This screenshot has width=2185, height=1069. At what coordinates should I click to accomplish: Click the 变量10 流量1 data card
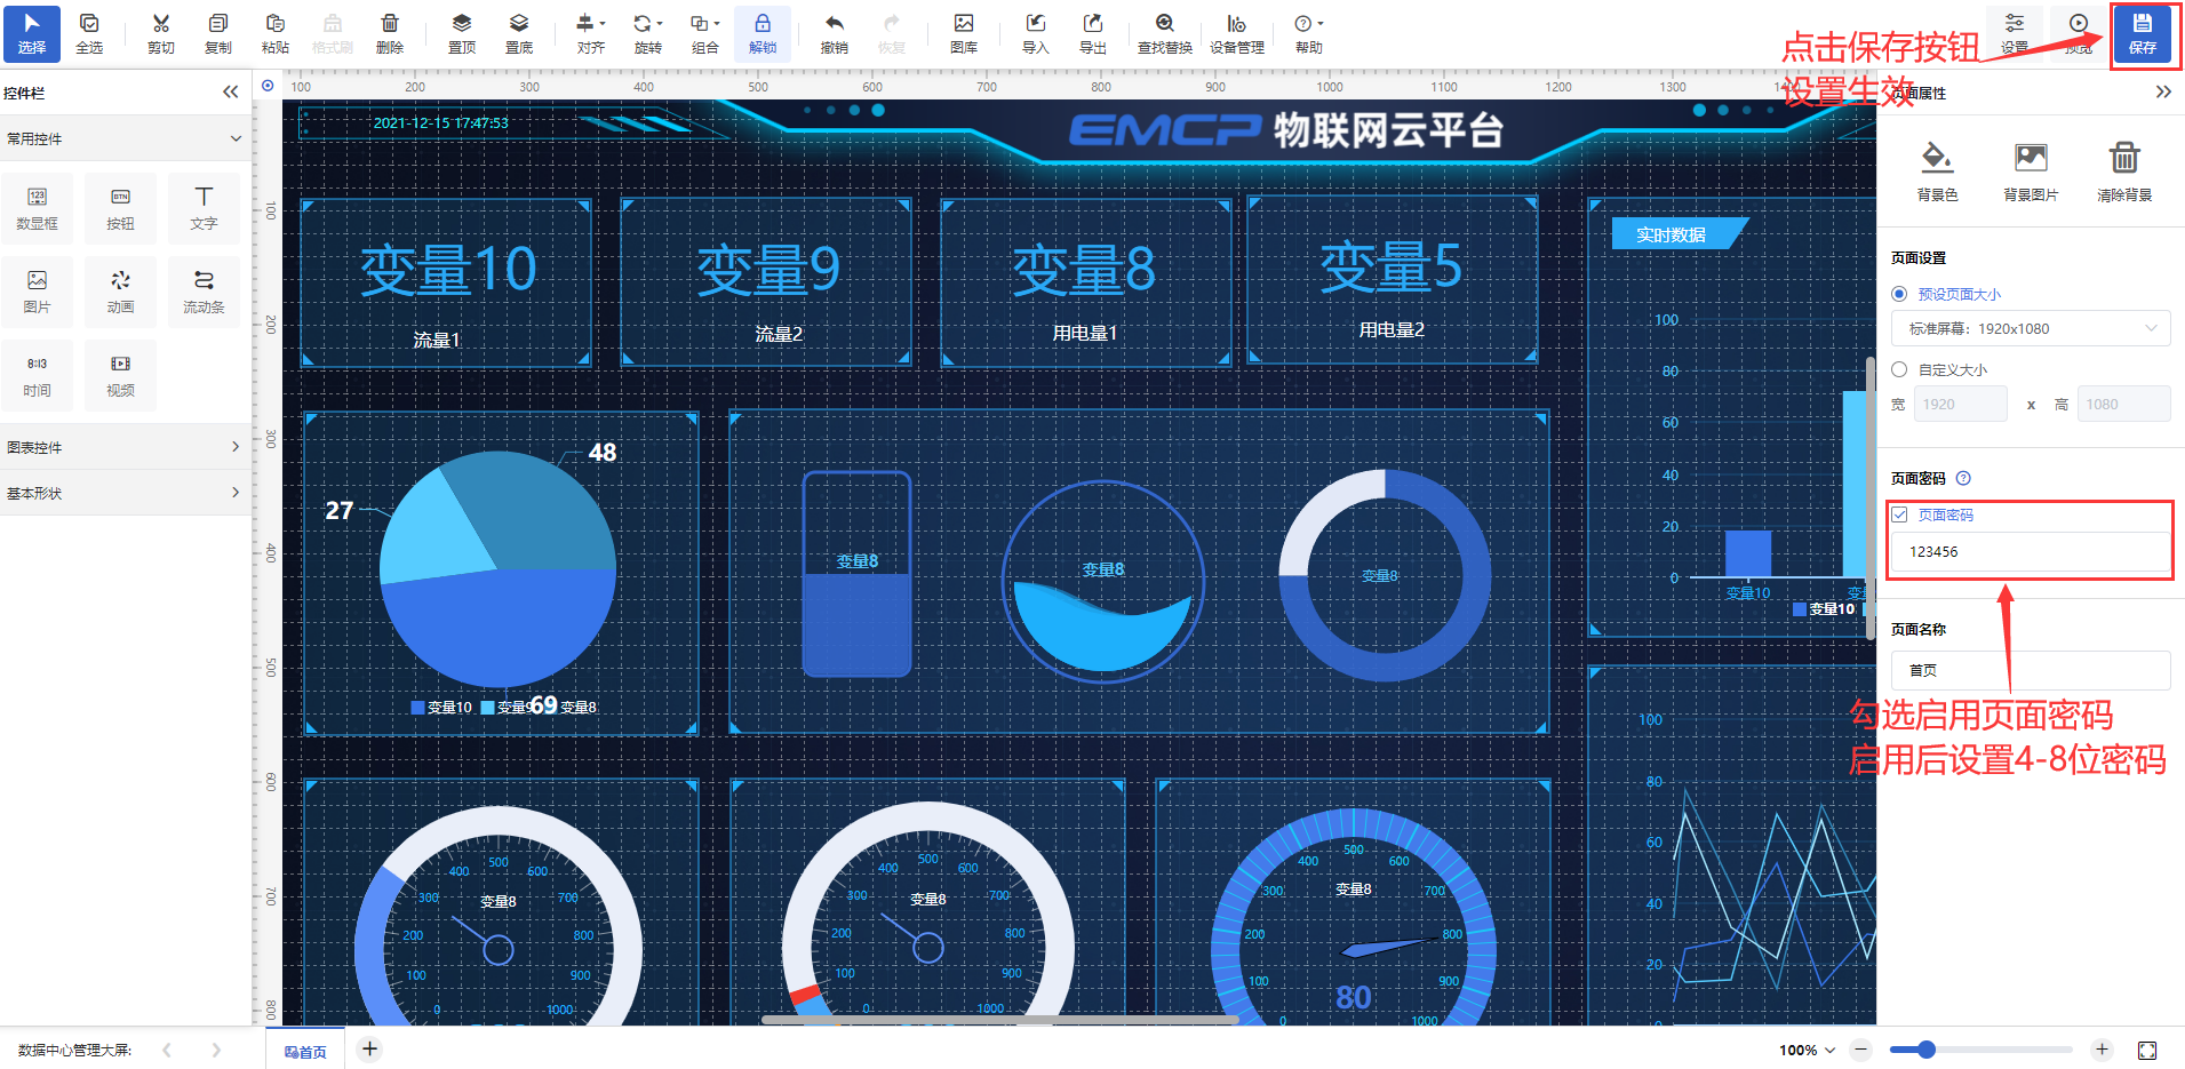click(x=446, y=283)
